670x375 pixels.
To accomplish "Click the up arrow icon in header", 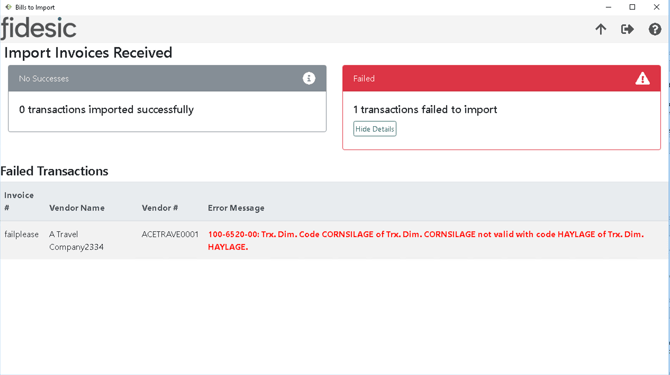I will tap(600, 29).
